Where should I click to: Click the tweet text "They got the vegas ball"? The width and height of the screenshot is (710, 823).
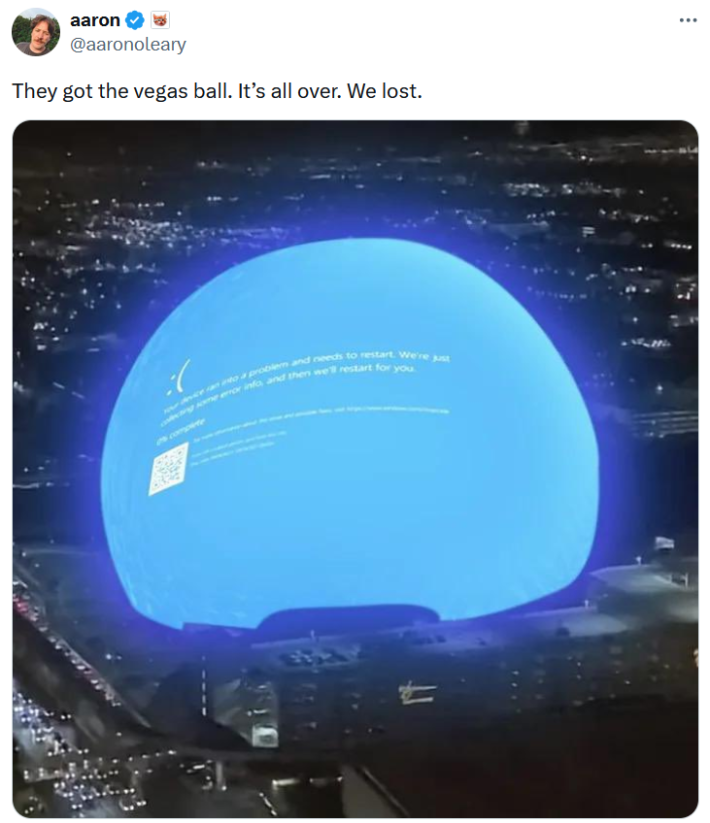[121, 91]
